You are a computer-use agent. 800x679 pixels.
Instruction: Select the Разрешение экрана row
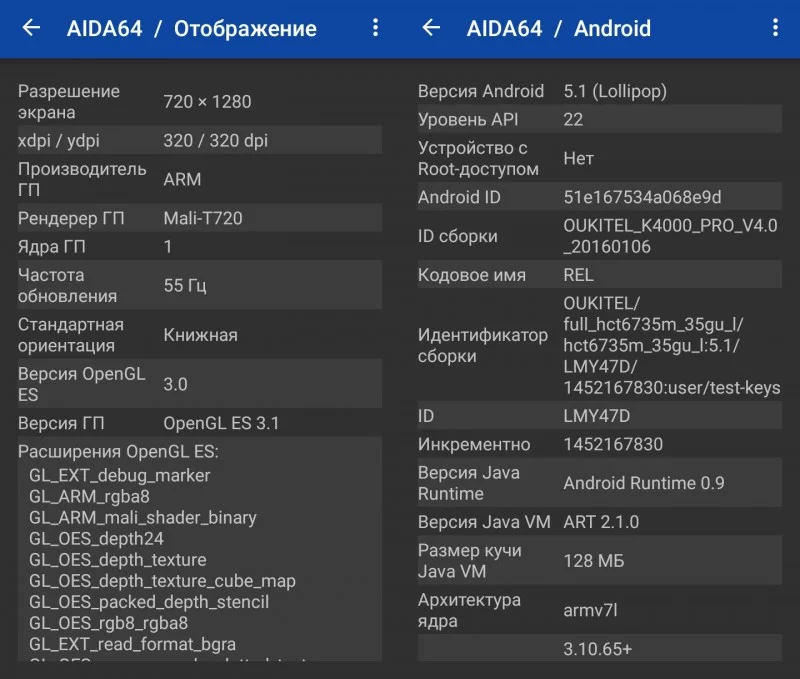coord(200,101)
